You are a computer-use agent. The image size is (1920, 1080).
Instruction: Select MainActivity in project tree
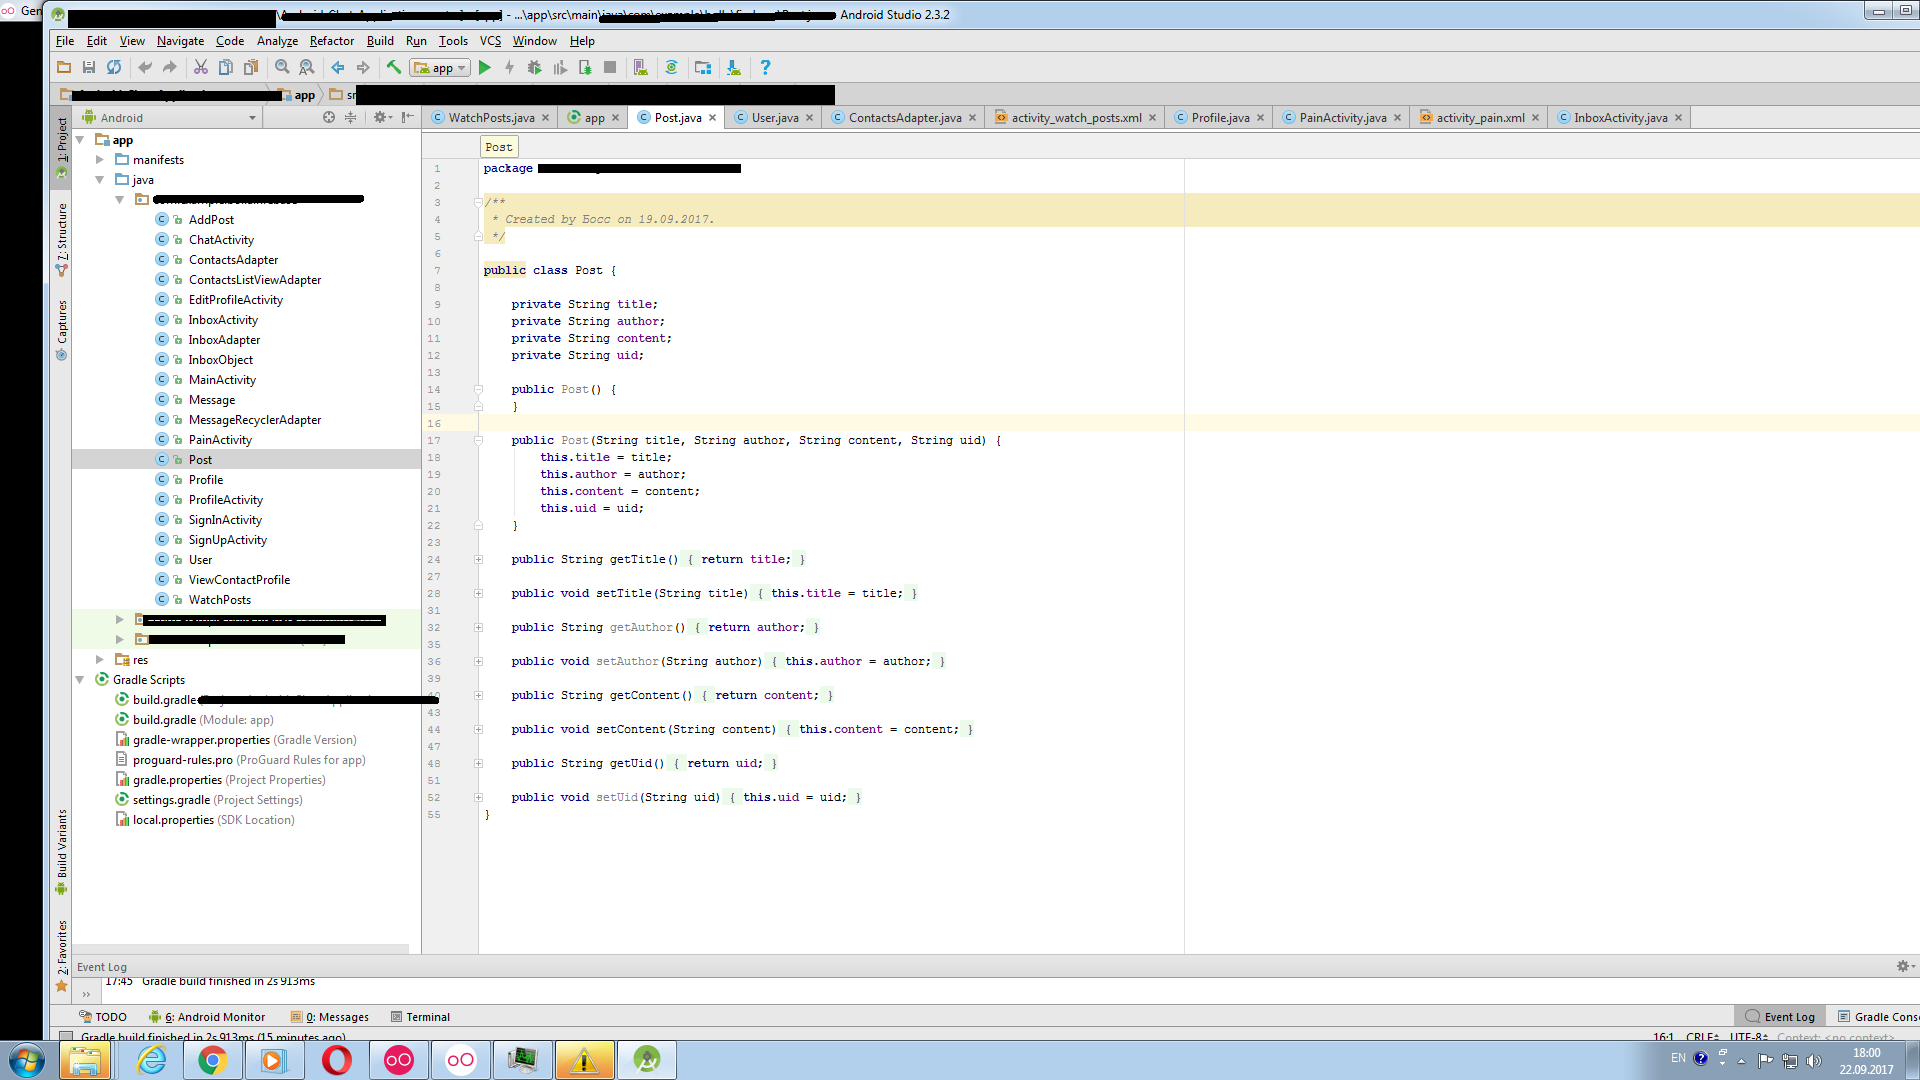[222, 380]
